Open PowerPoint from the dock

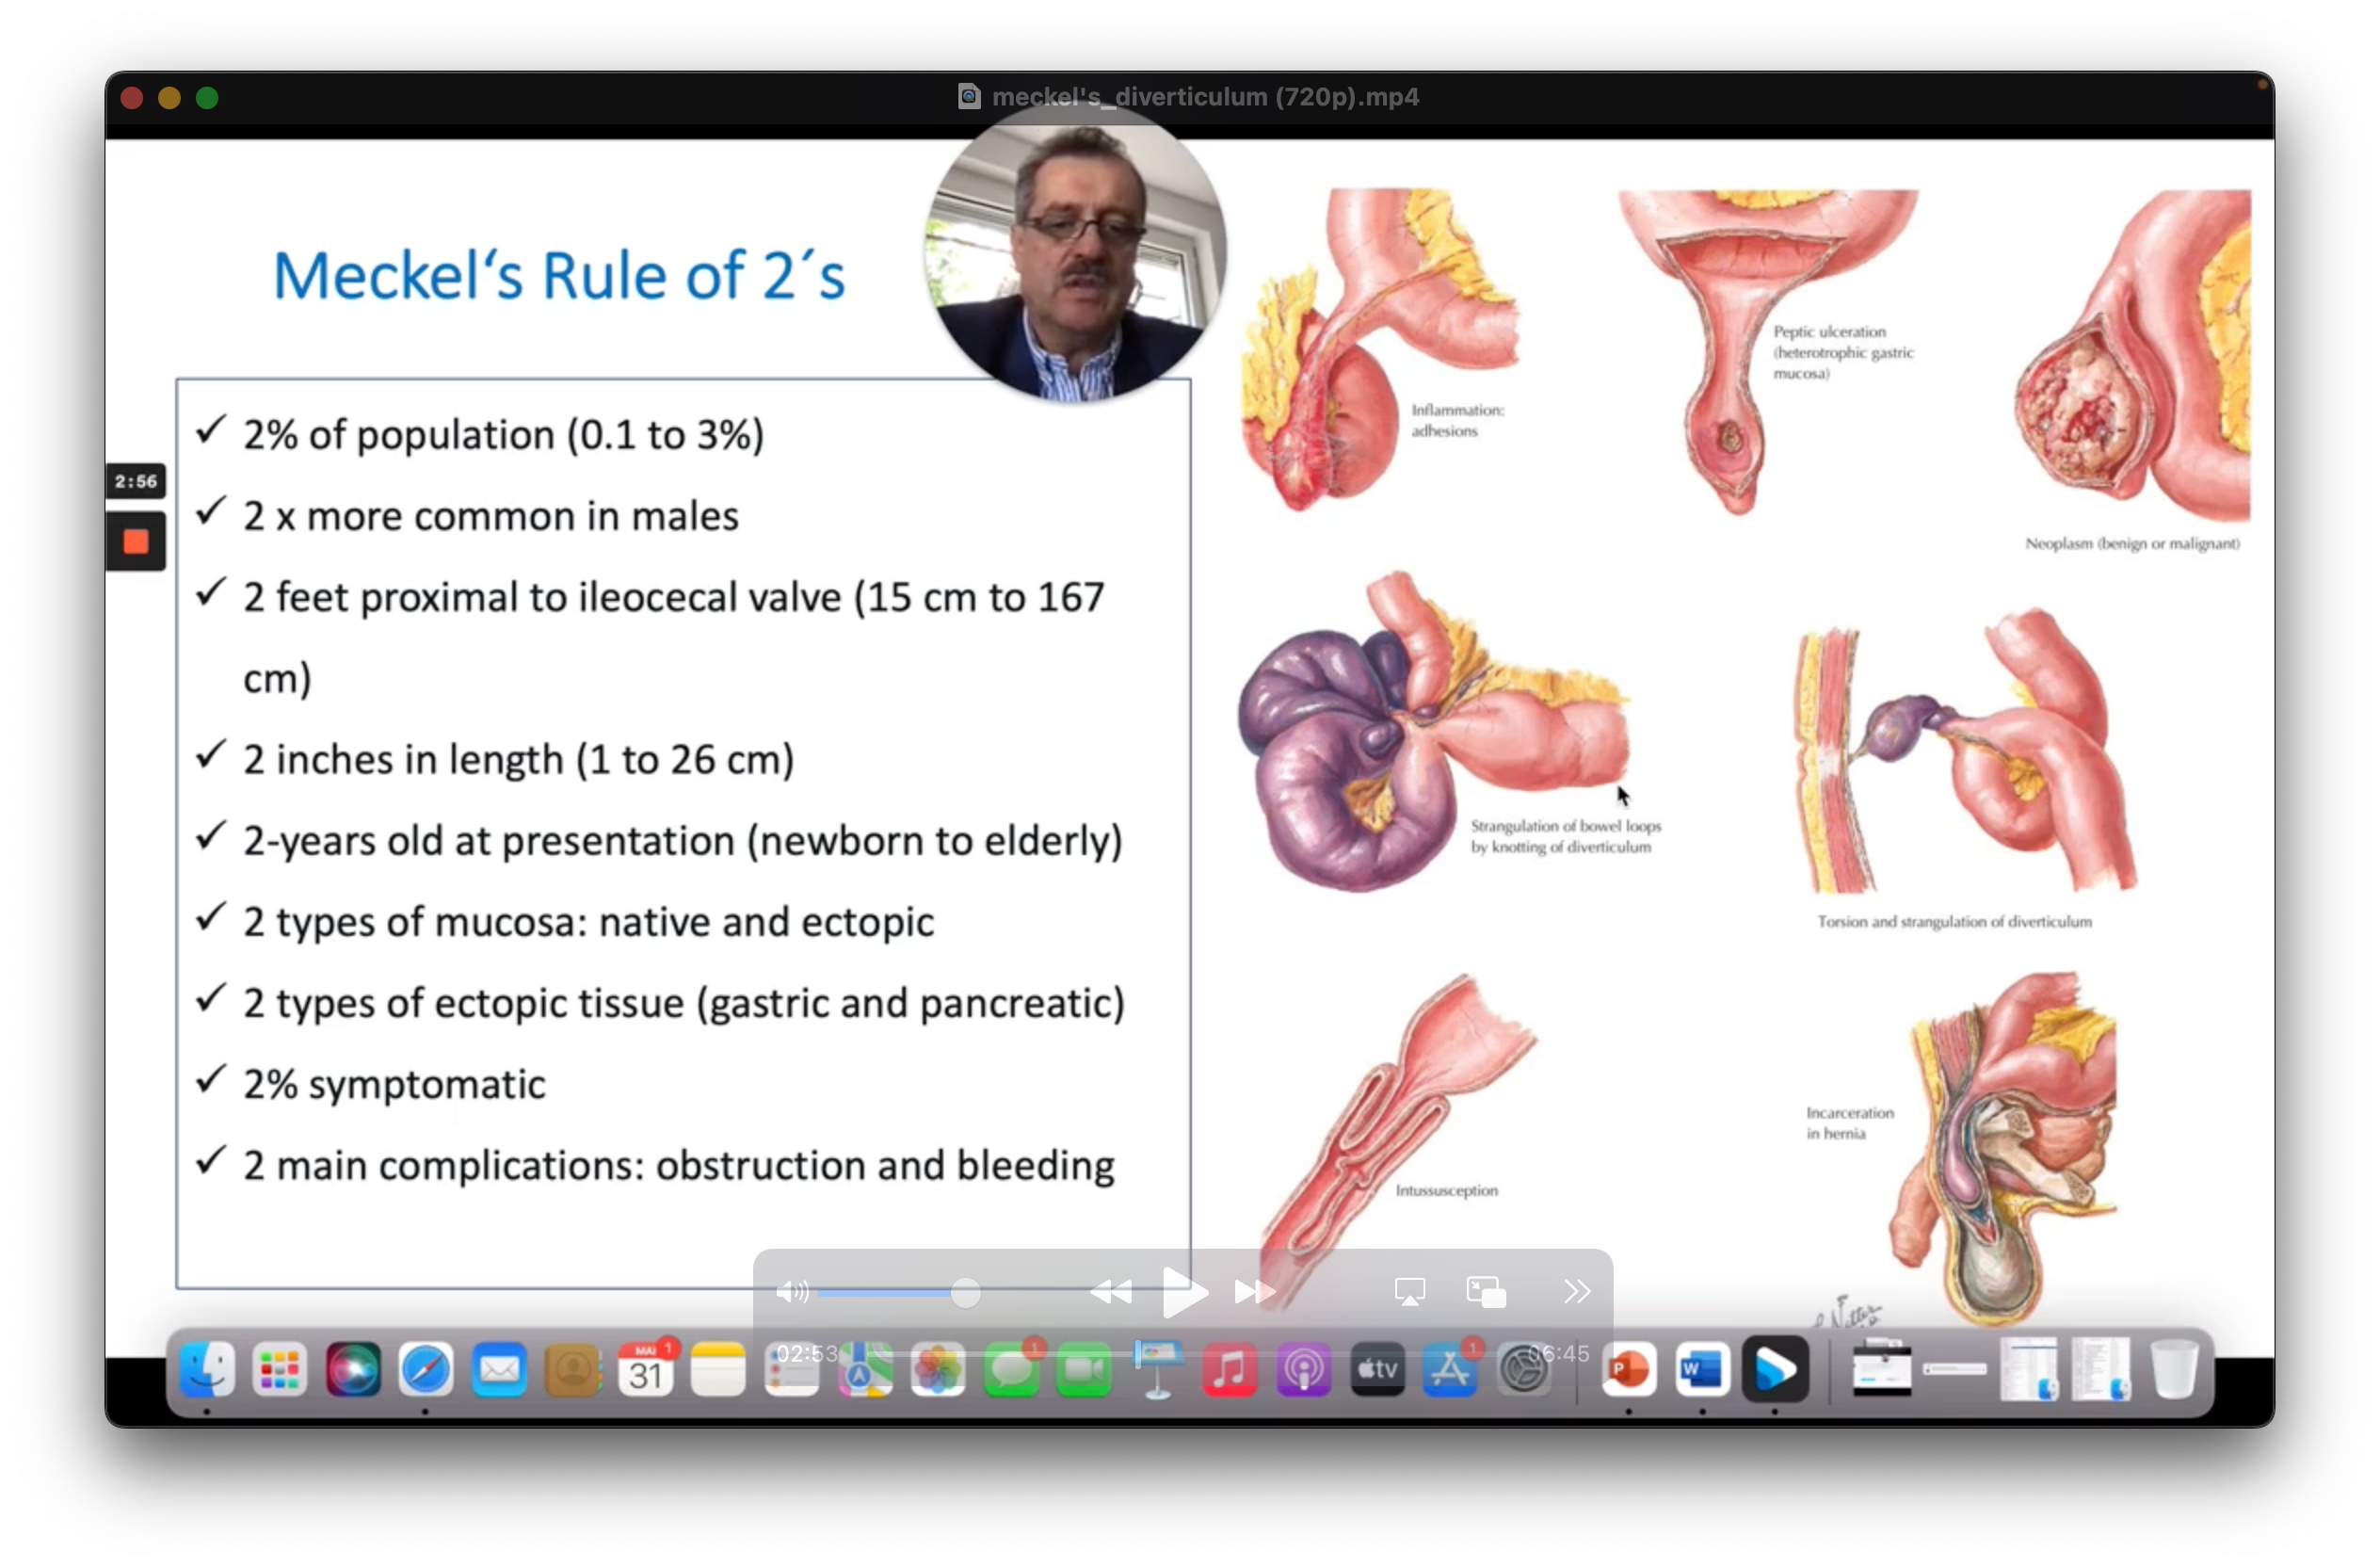click(1629, 1369)
